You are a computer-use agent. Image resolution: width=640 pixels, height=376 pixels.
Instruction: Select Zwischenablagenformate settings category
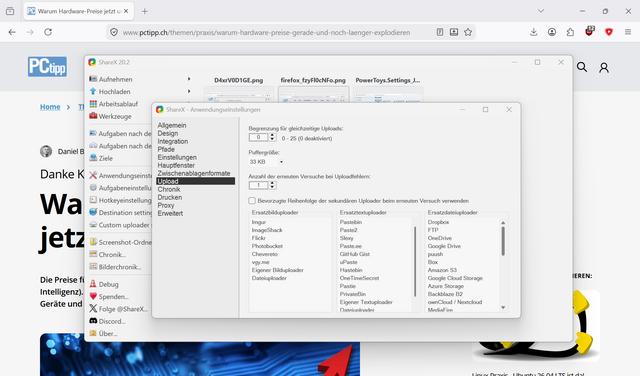pyautogui.click(x=194, y=173)
